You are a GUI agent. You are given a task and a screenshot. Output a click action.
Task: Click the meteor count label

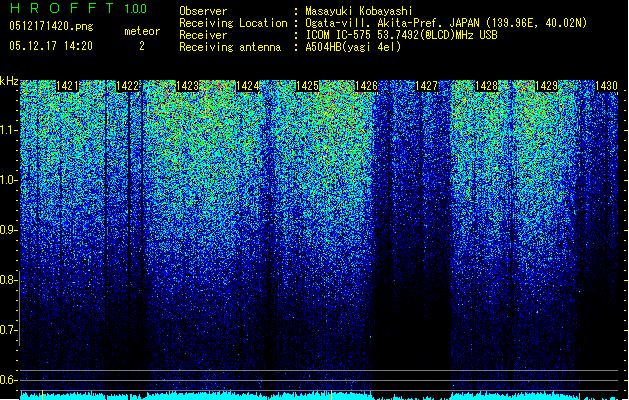142,31
